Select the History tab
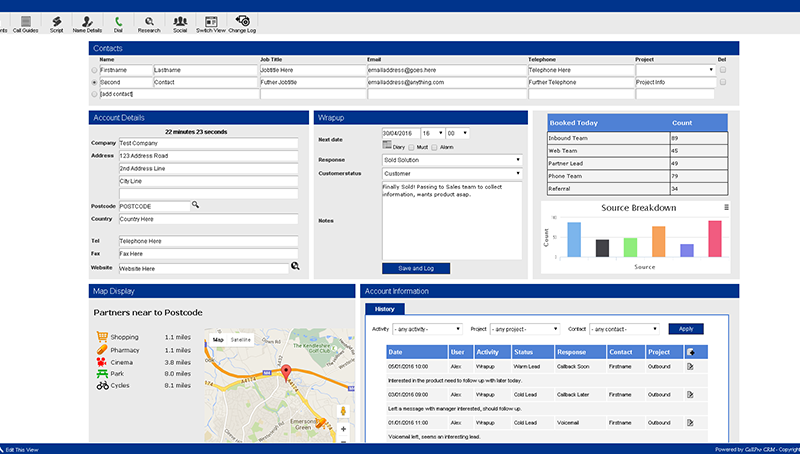The height and width of the screenshot is (454, 800). 385,309
